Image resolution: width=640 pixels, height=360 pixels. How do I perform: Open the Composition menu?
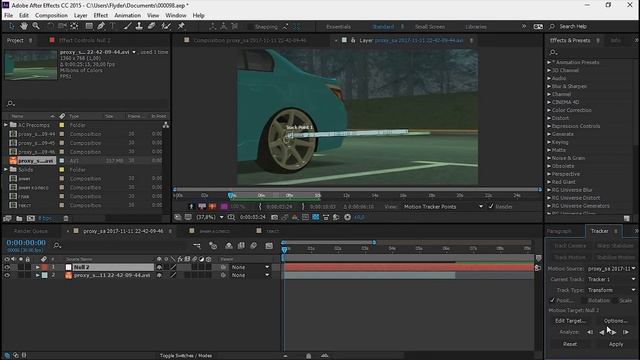click(x=51, y=16)
